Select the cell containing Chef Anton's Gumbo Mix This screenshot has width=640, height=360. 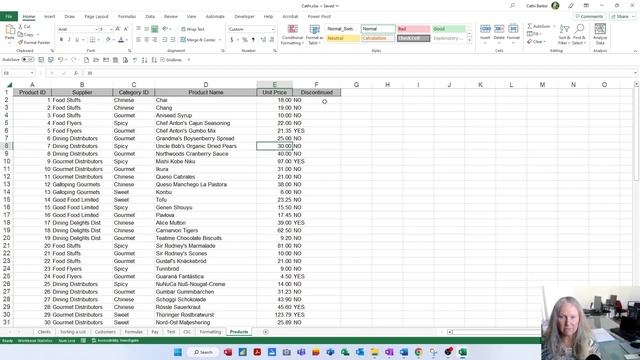pos(206,131)
